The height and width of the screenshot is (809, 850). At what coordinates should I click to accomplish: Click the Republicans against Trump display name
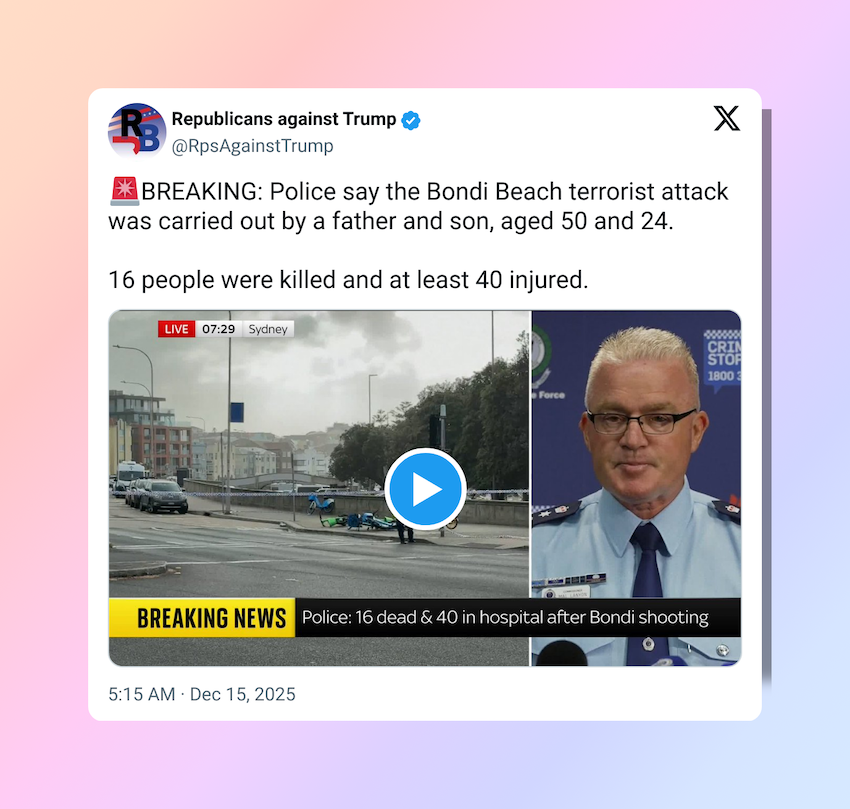284,119
